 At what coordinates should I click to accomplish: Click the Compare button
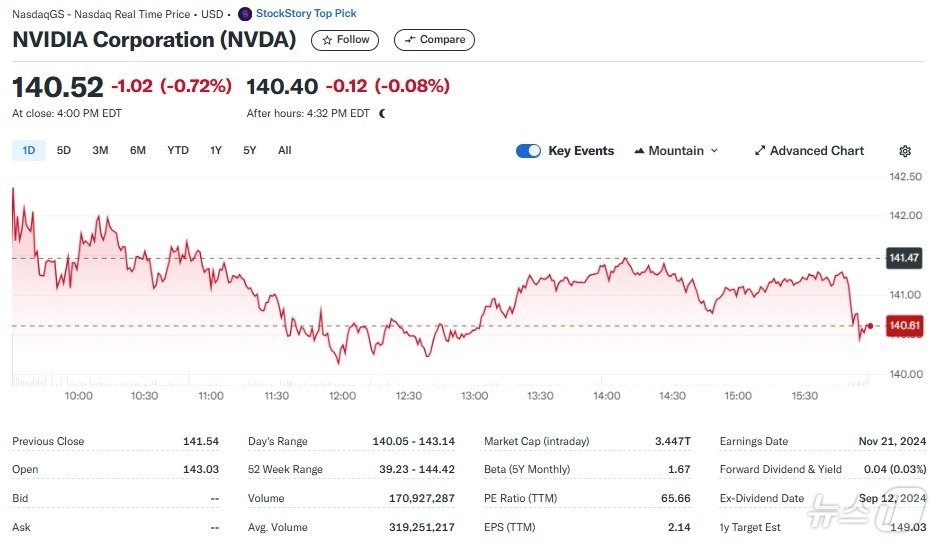[434, 40]
